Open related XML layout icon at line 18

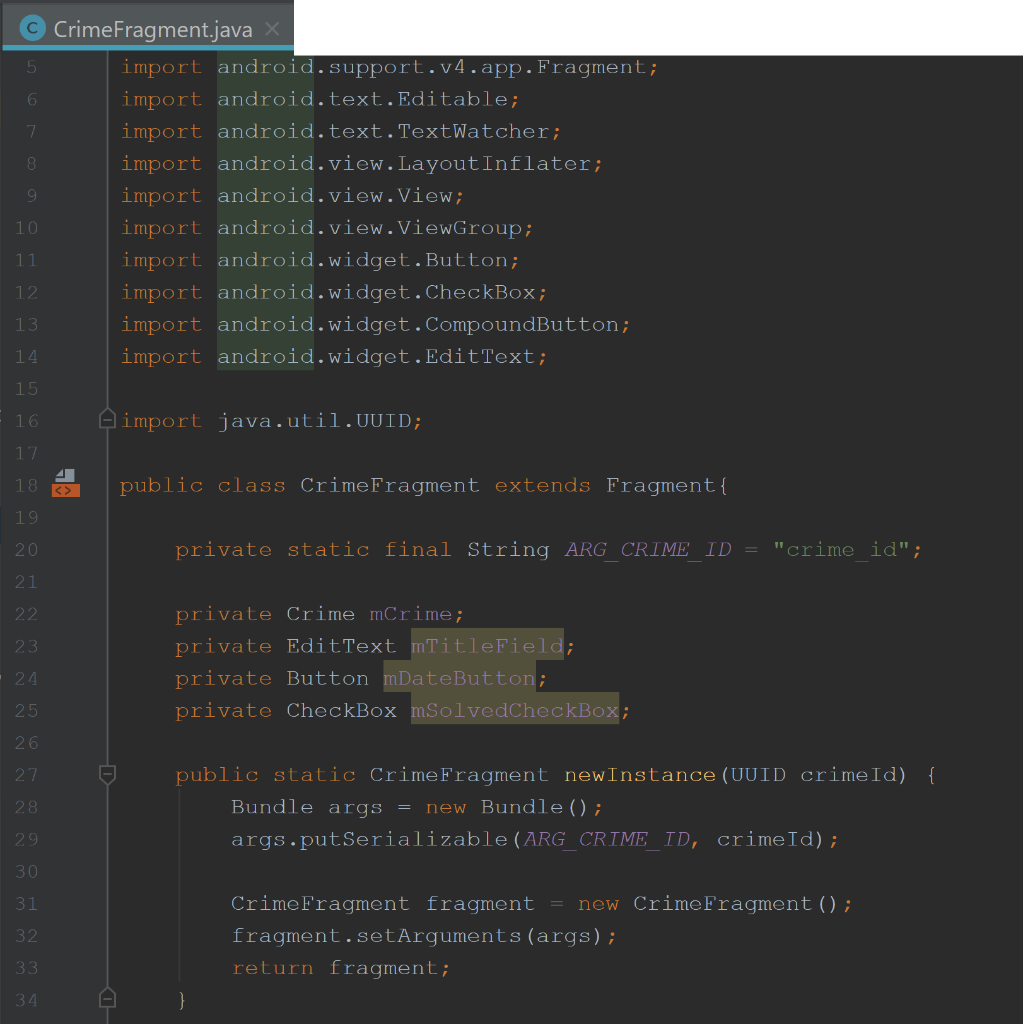(x=65, y=483)
